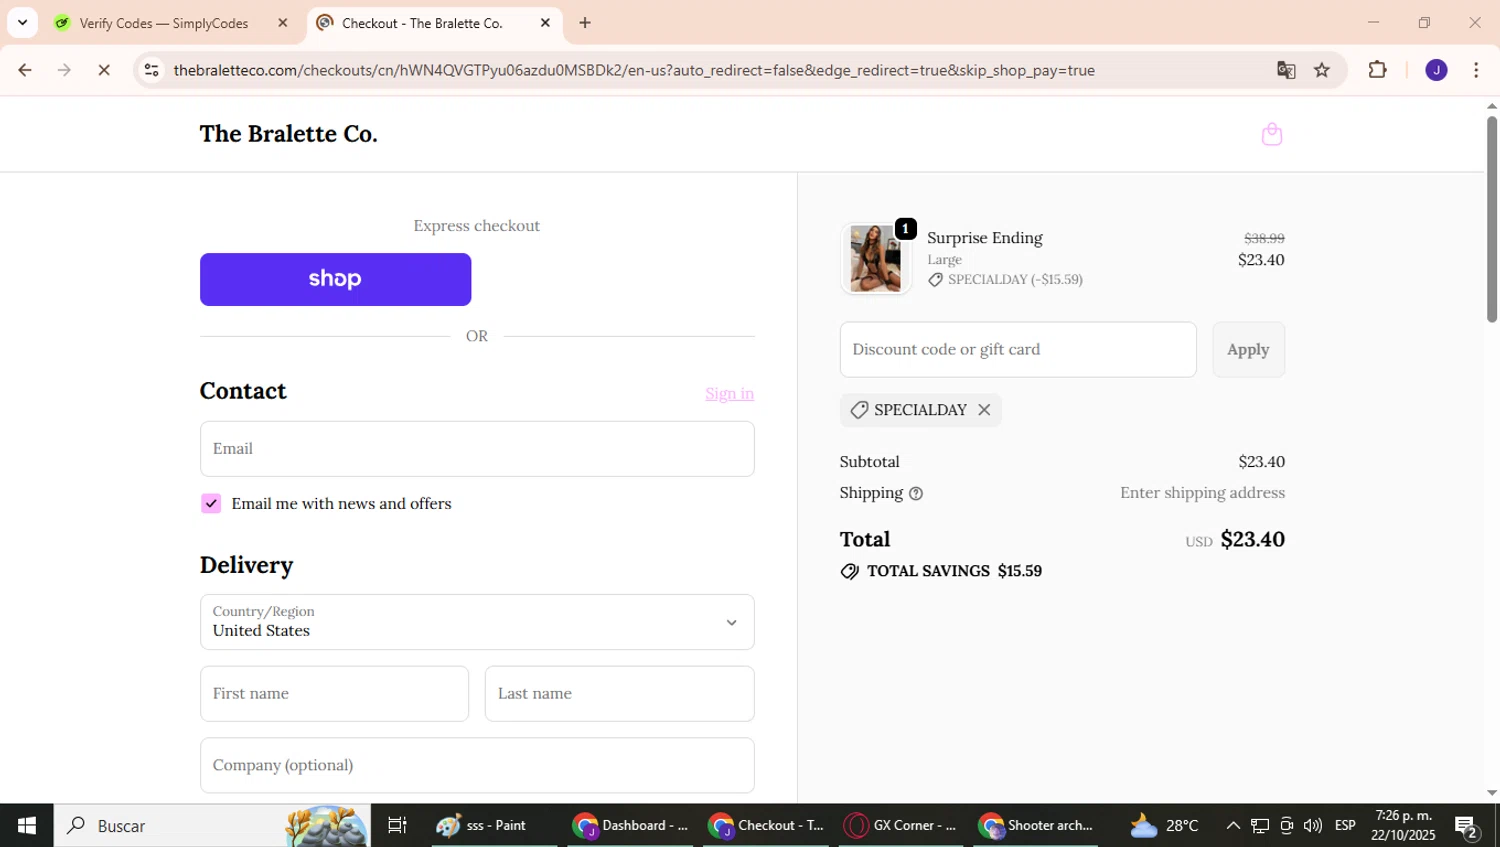The width and height of the screenshot is (1500, 847).
Task: Click the Total Savings tag icon
Action: (x=849, y=571)
